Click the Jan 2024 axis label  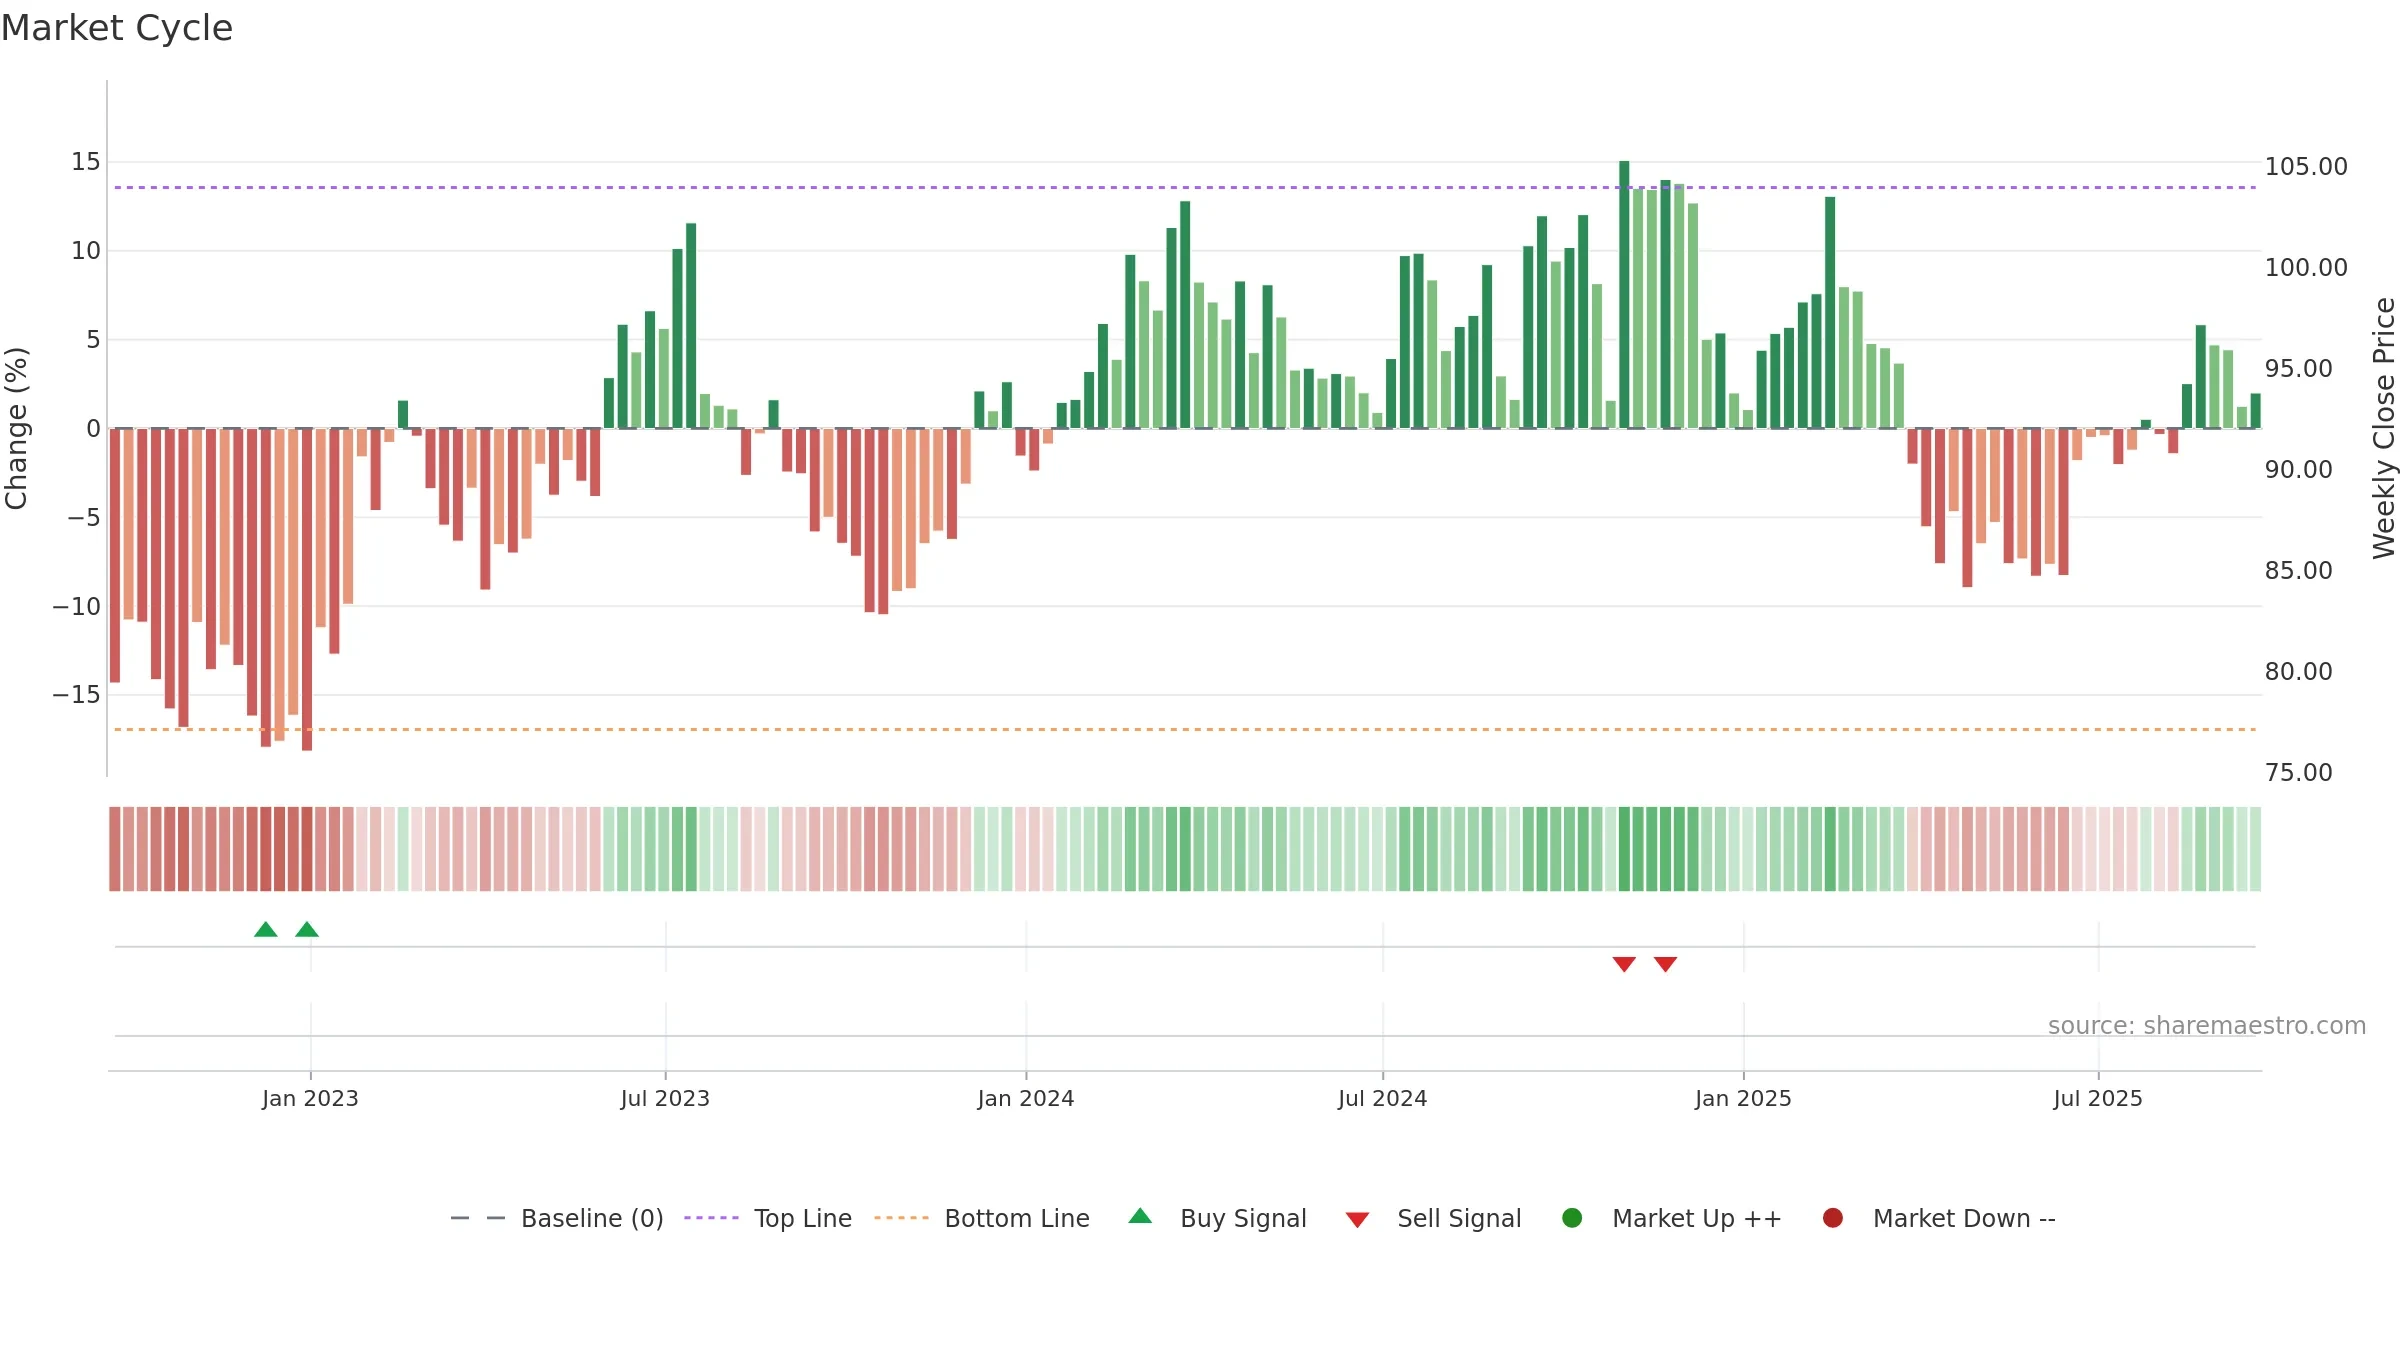1026,1098
